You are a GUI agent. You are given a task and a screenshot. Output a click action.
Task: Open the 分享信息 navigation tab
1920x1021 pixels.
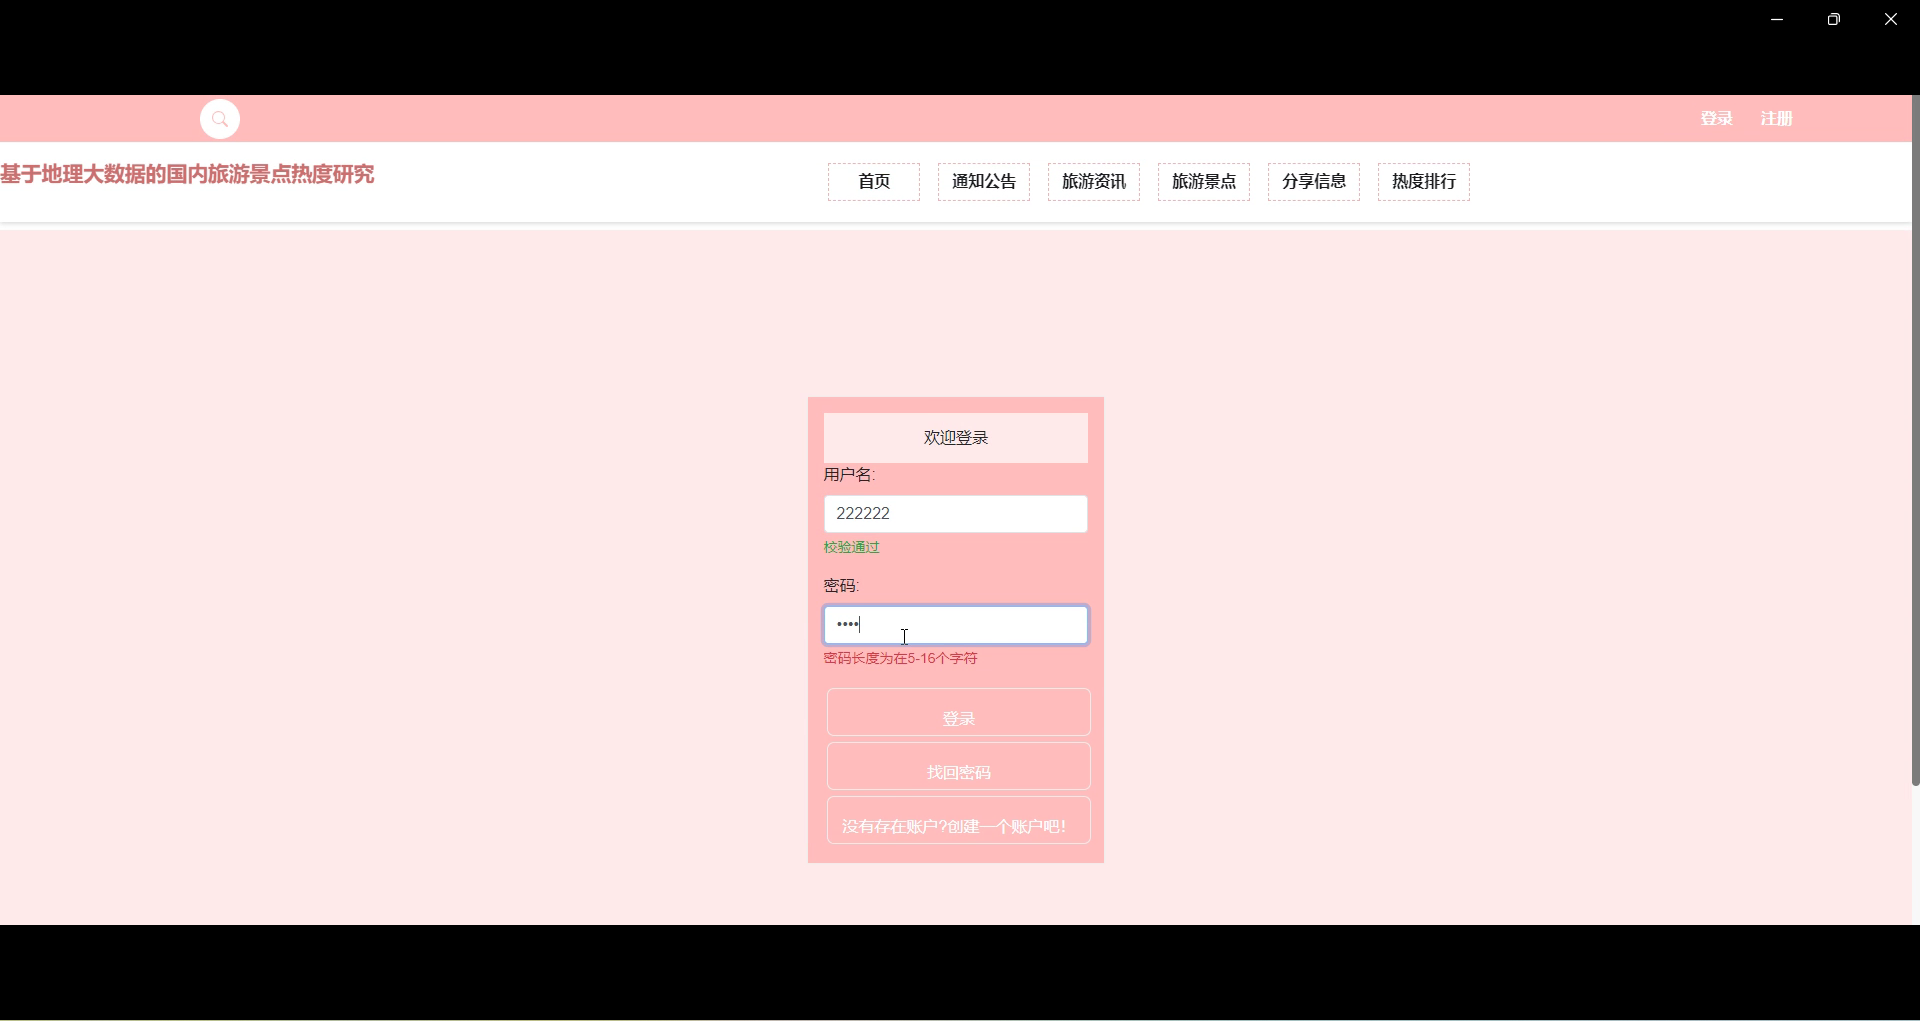(1314, 182)
